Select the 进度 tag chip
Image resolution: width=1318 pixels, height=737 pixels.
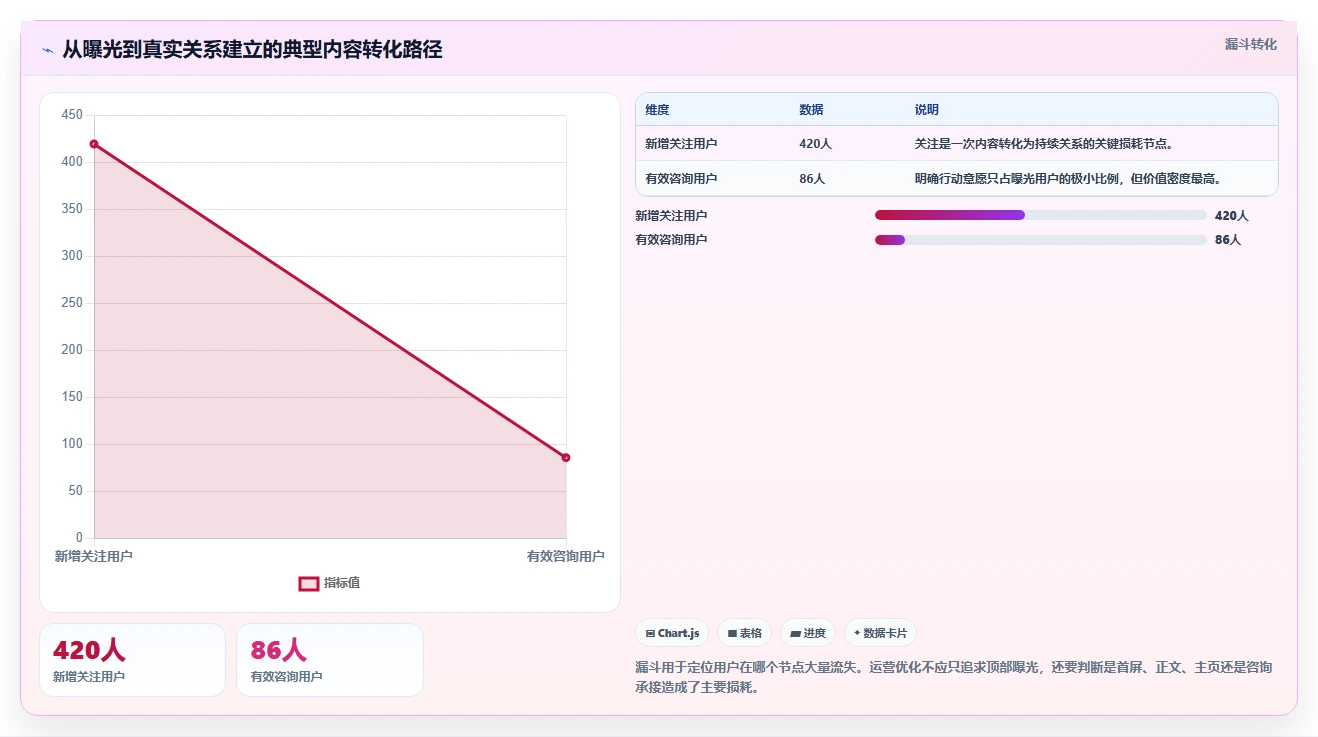pos(808,633)
